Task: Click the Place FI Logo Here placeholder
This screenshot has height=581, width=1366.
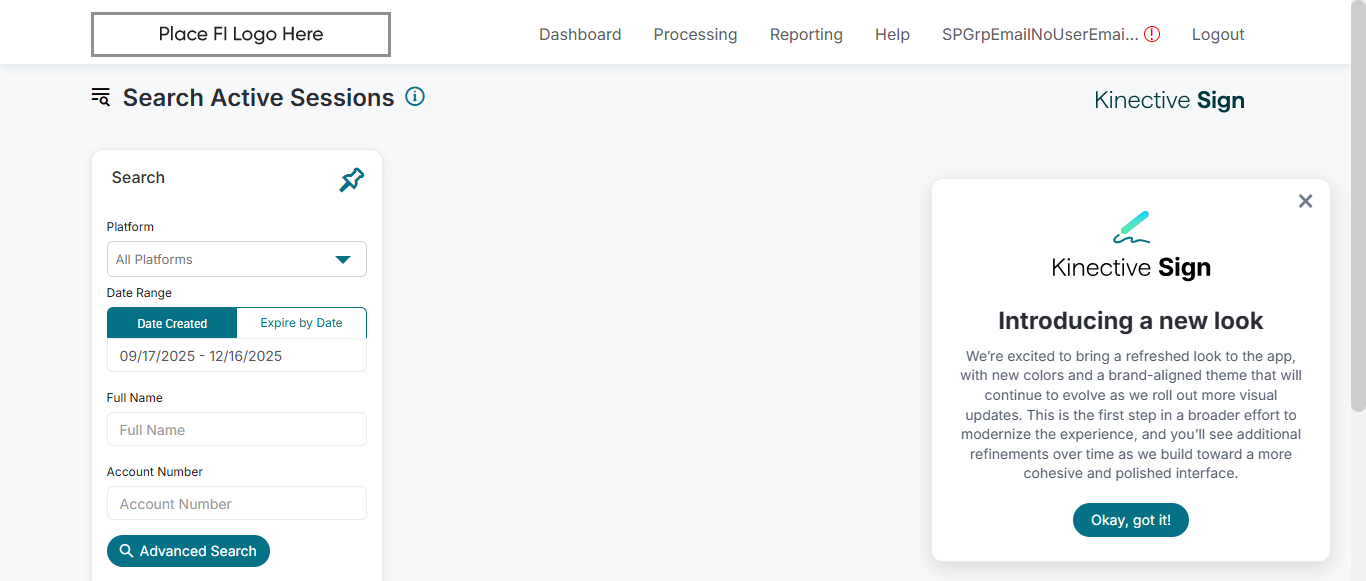Action: click(x=241, y=34)
